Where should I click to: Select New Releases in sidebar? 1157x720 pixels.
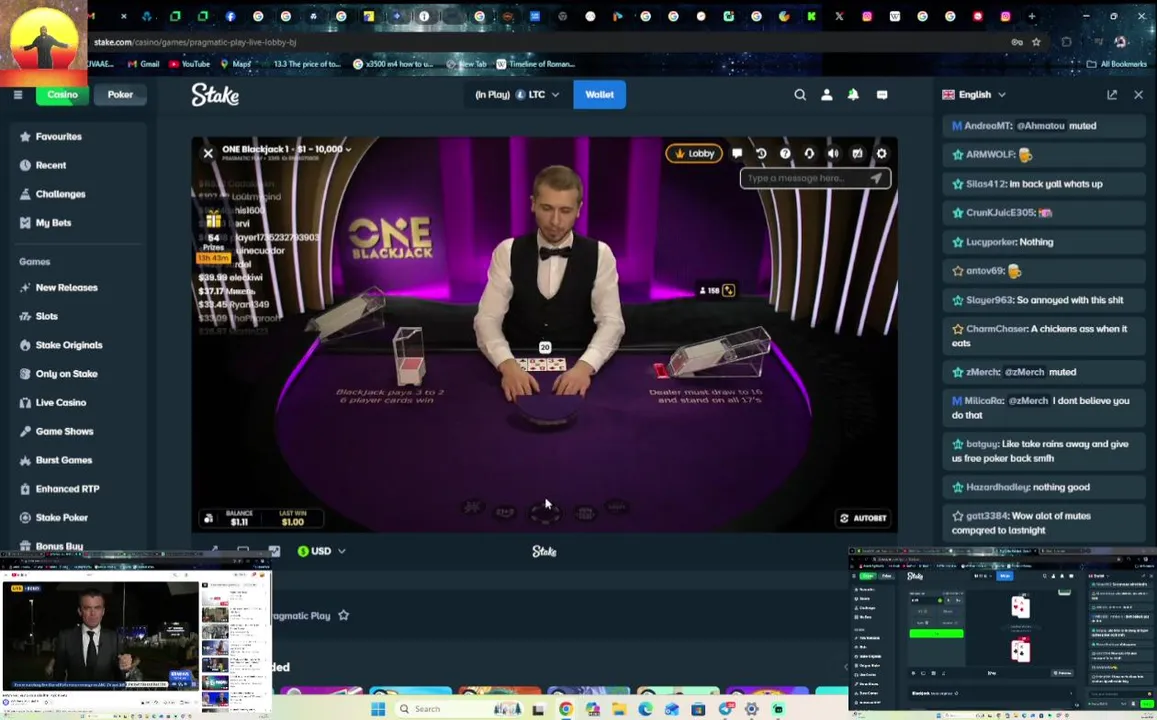(x=66, y=288)
